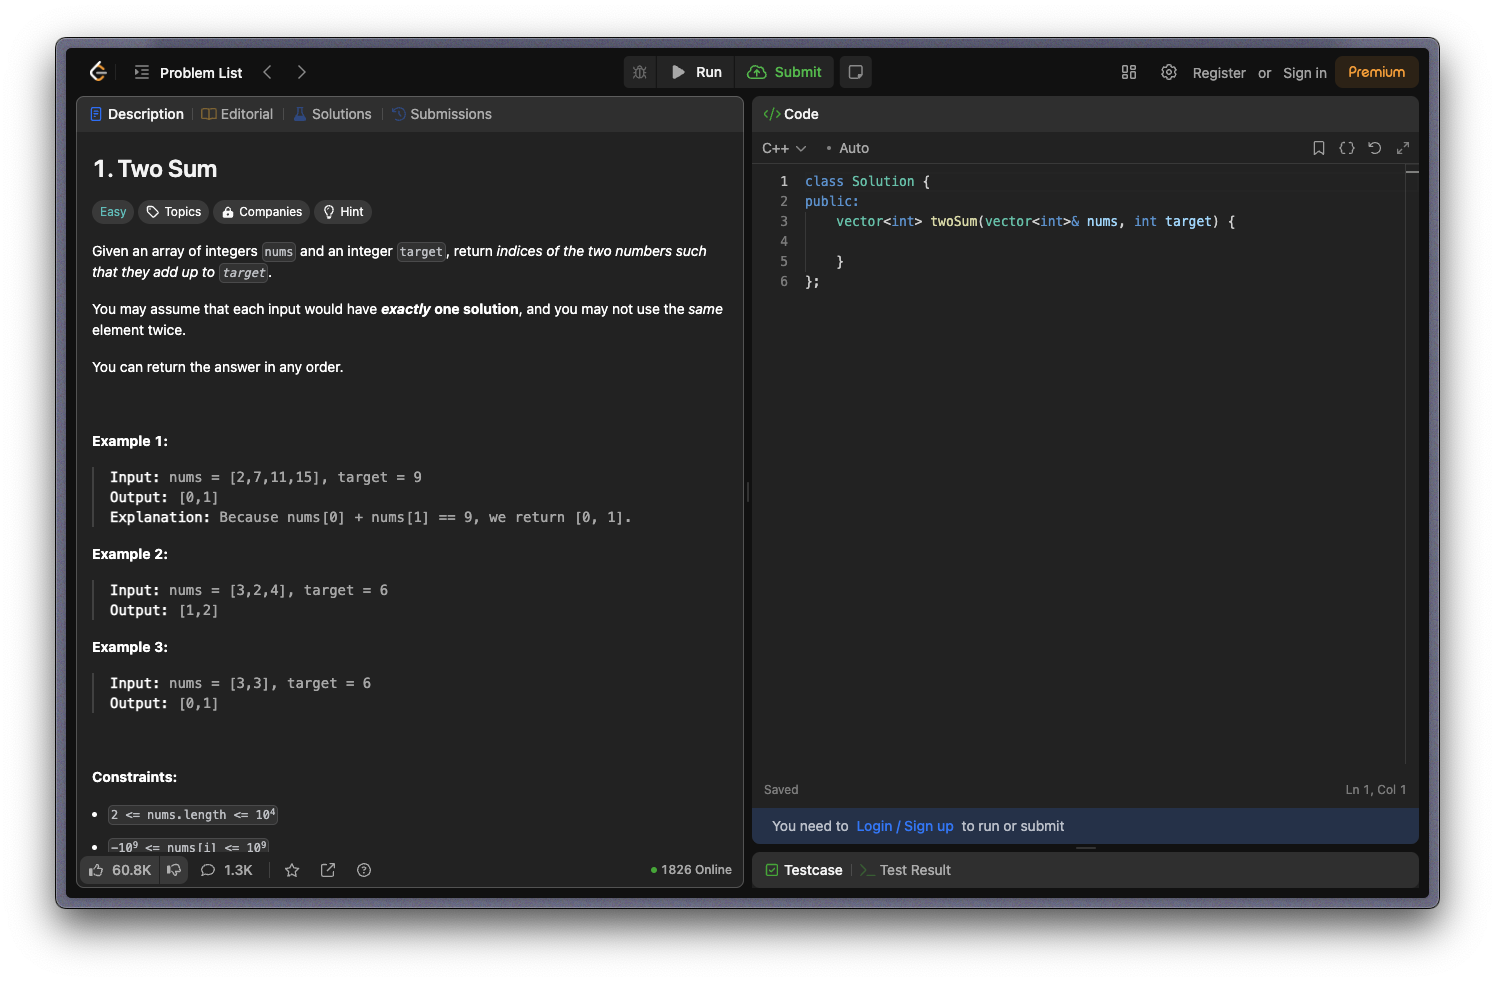Switch to the Solutions tab

pos(332,114)
